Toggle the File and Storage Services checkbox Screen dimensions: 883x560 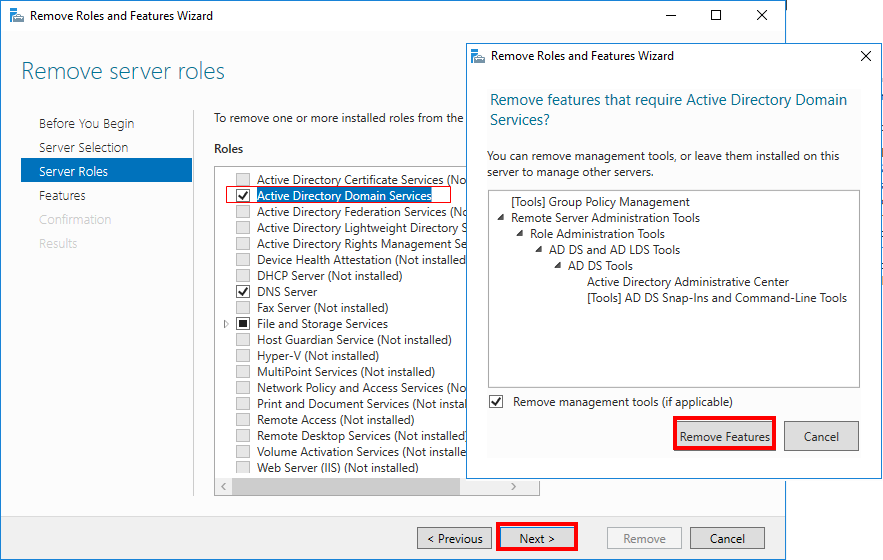click(x=243, y=324)
